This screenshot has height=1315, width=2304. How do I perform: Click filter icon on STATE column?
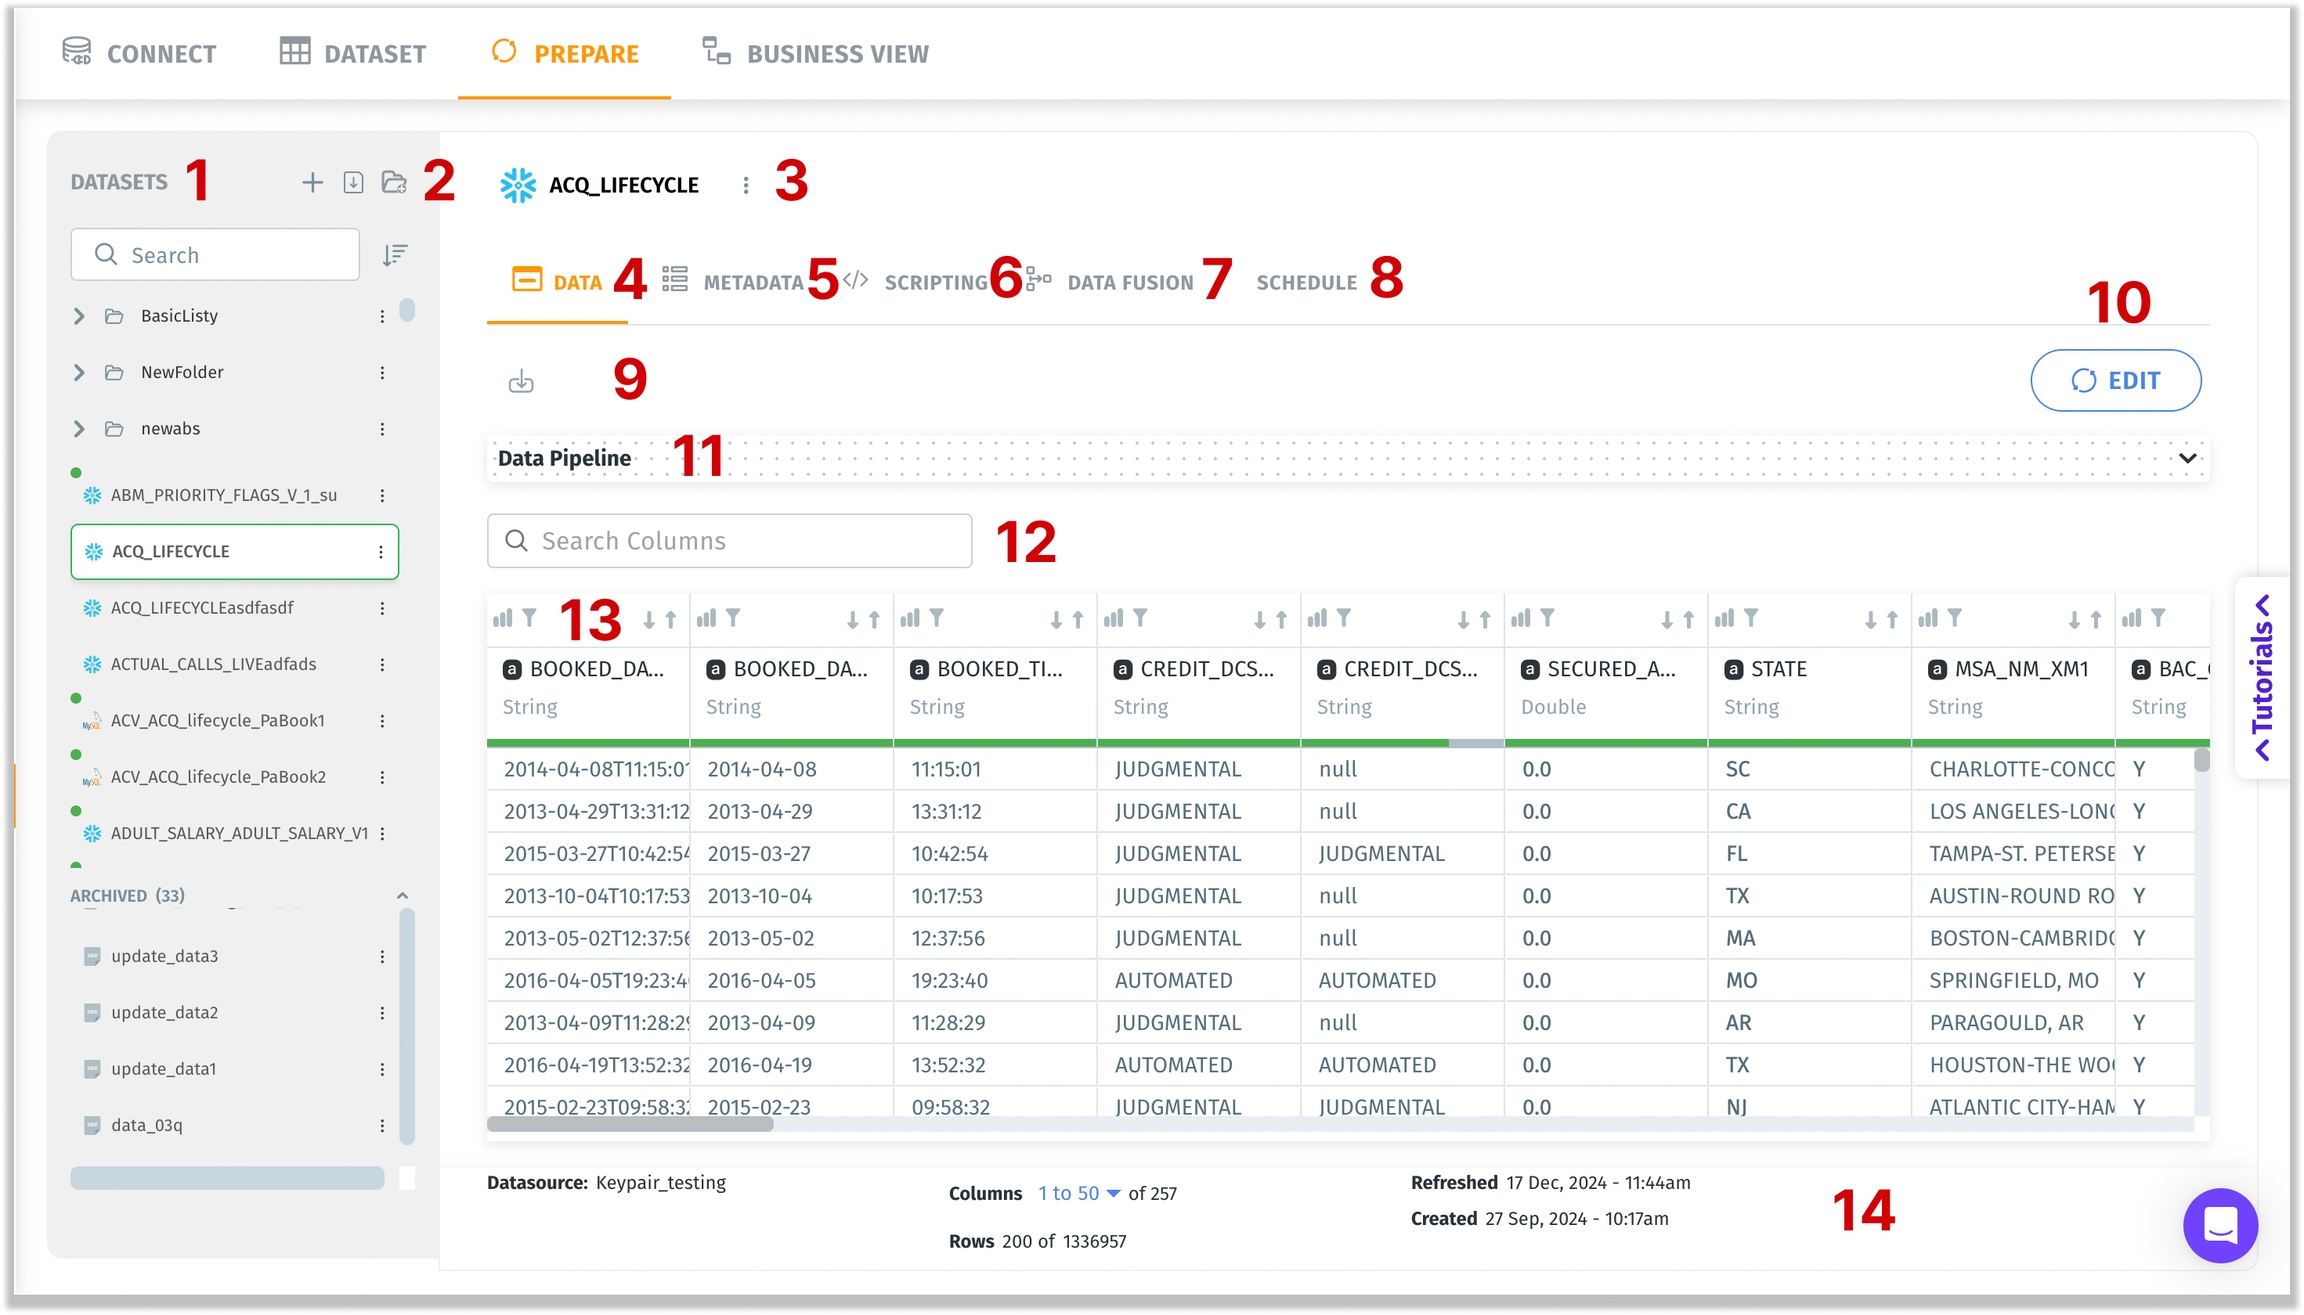[1751, 618]
